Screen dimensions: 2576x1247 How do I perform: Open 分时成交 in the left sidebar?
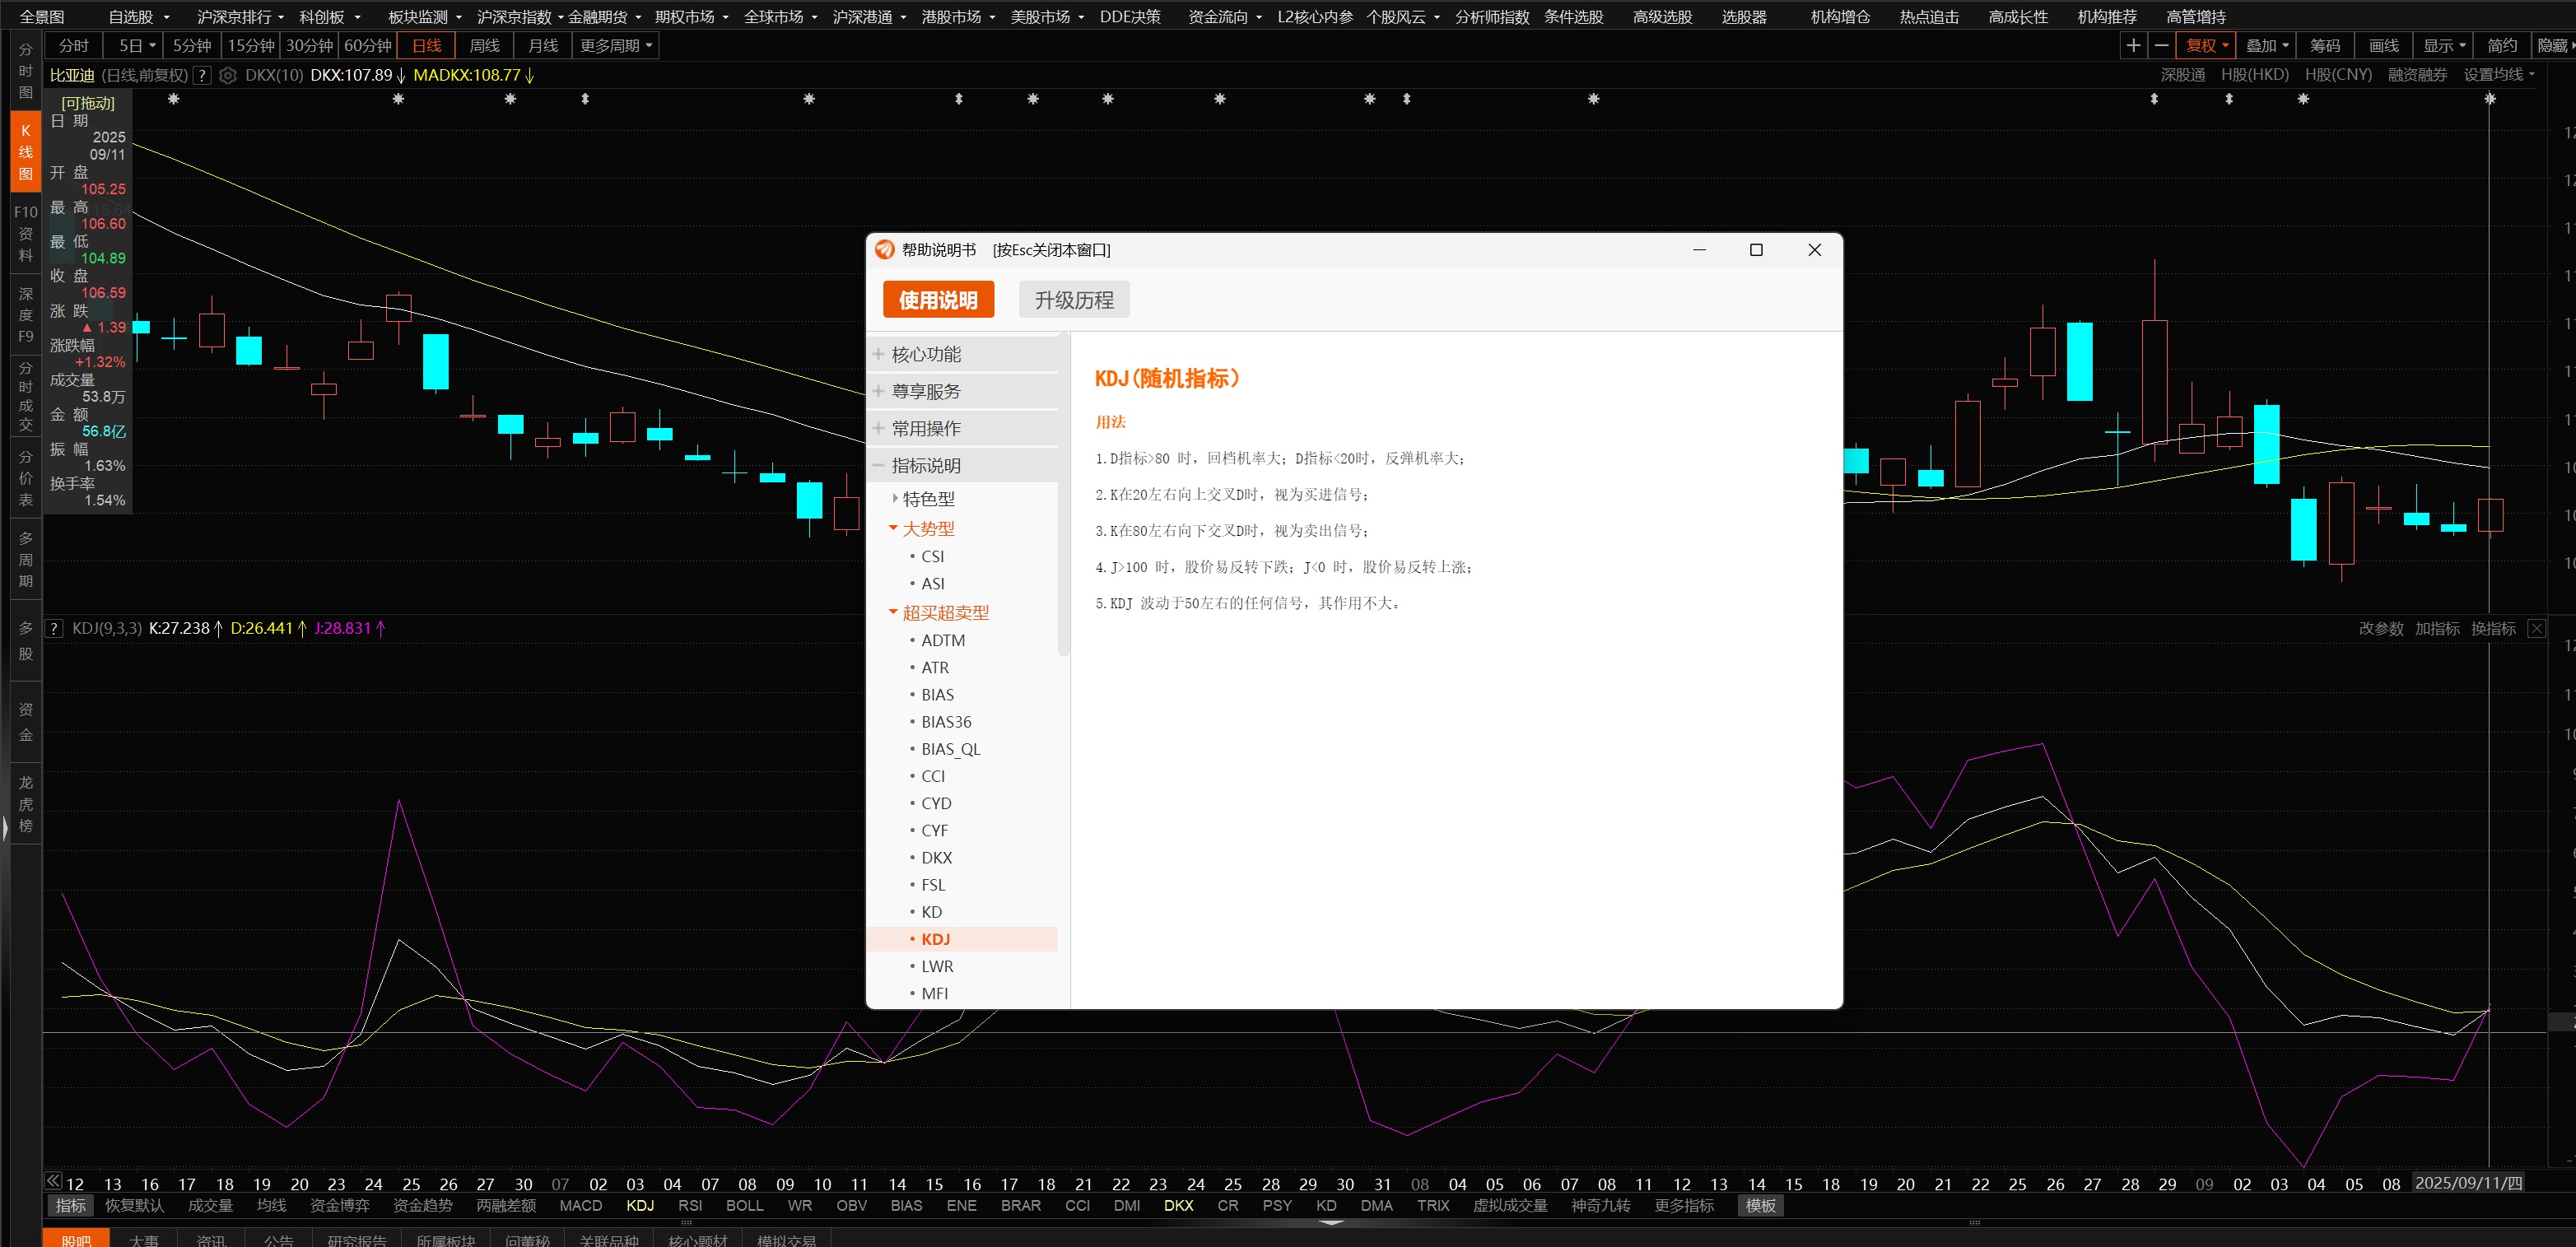(x=26, y=396)
